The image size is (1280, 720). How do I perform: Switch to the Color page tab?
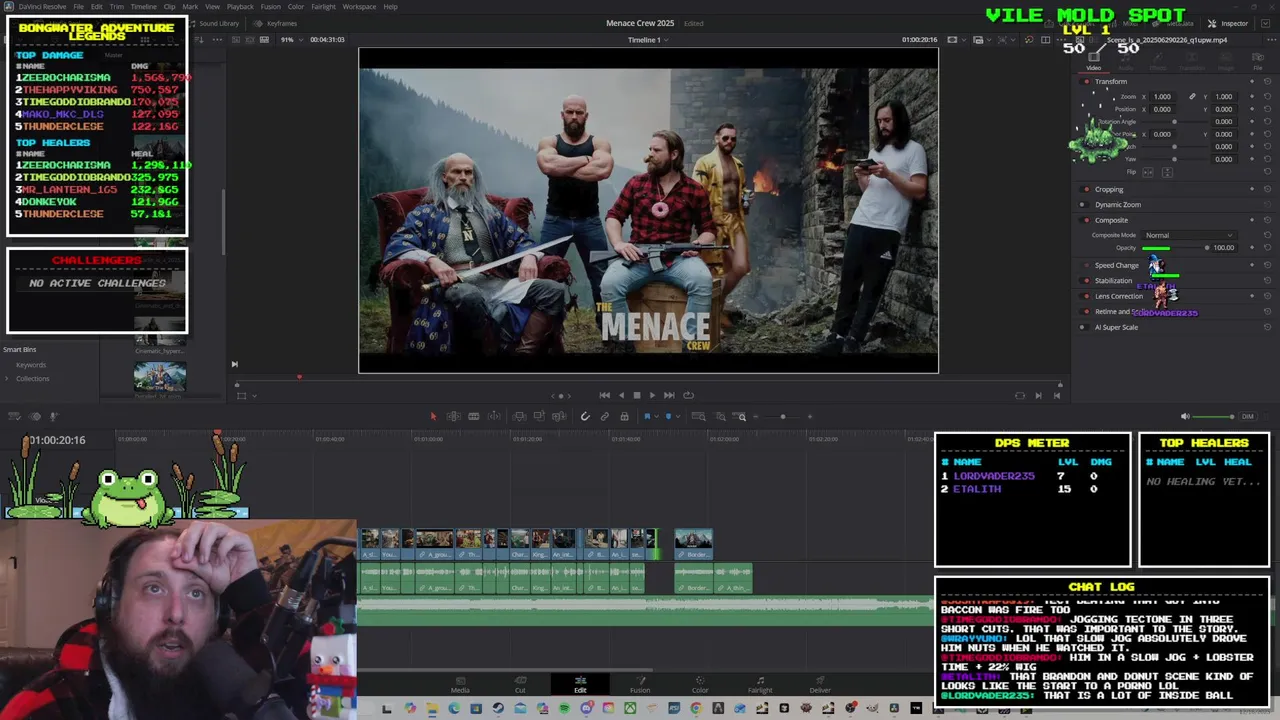tap(700, 685)
